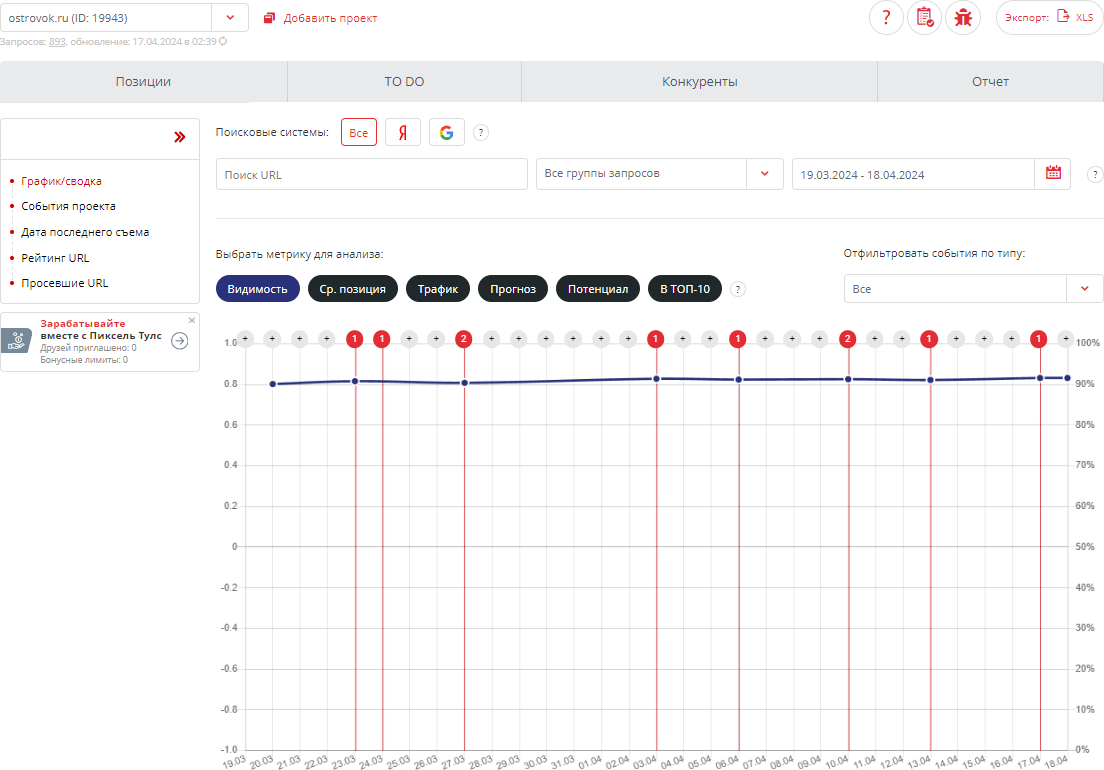1104x770 pixels.
Task: Open the clipboard checklist icon in header
Action: 924,18
